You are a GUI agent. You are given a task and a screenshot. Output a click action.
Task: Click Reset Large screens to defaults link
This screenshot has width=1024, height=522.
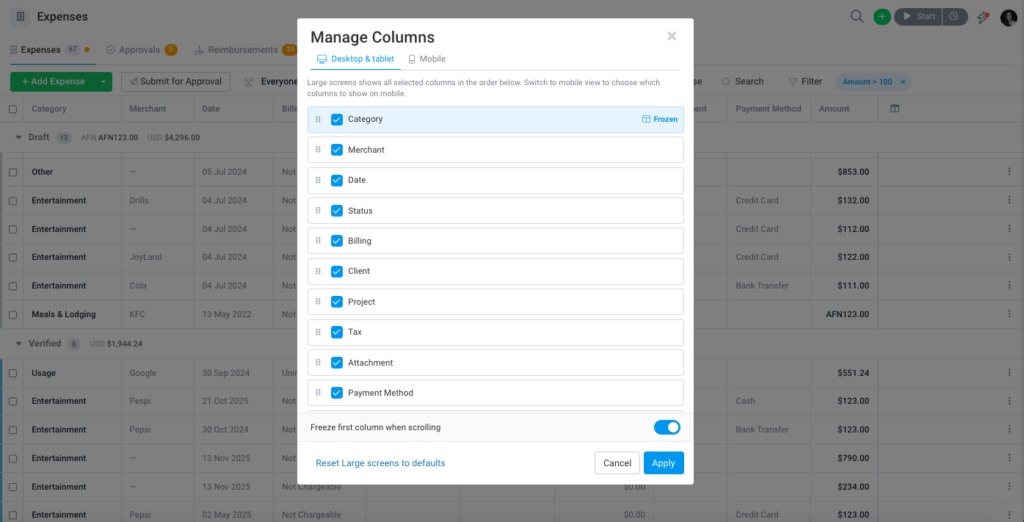[380, 463]
